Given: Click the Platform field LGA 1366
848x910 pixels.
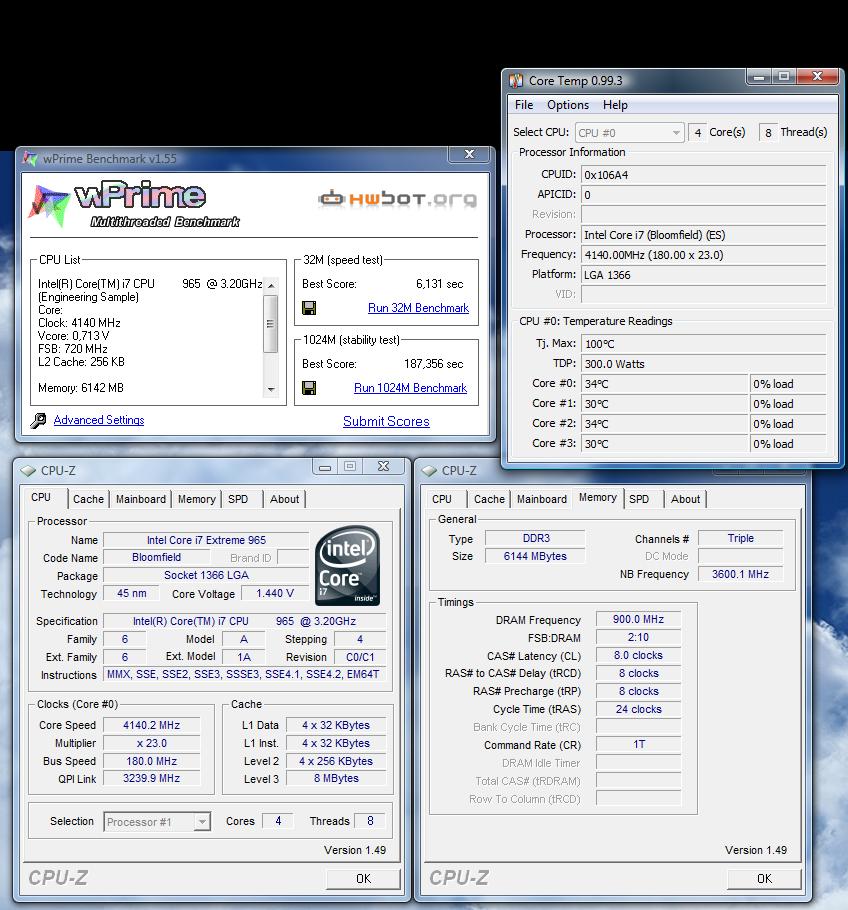Looking at the screenshot, I should (x=703, y=275).
